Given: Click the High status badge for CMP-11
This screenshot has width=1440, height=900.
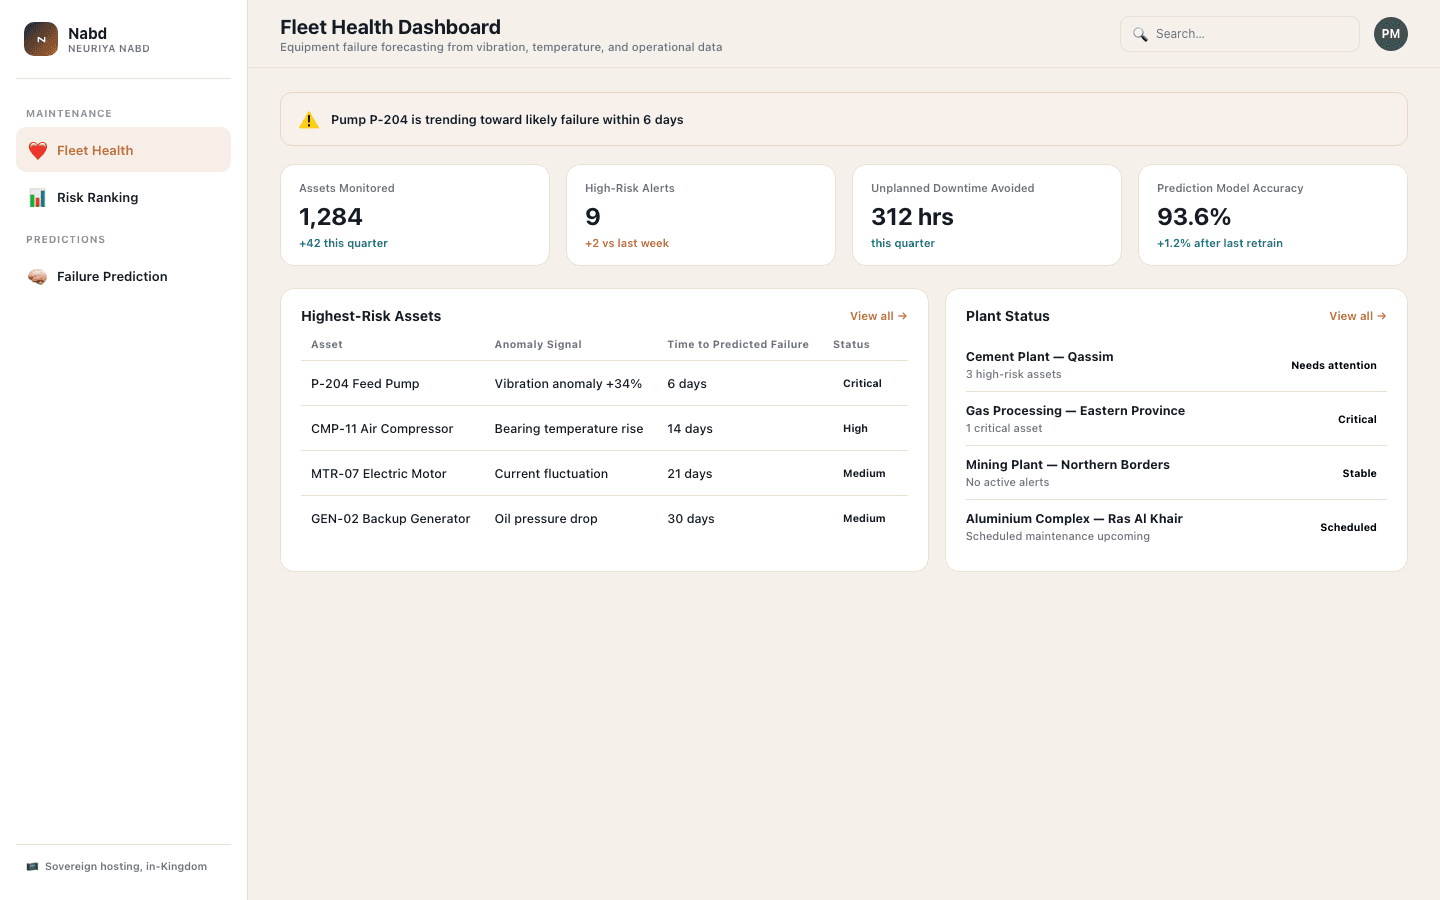Looking at the screenshot, I should click(855, 428).
